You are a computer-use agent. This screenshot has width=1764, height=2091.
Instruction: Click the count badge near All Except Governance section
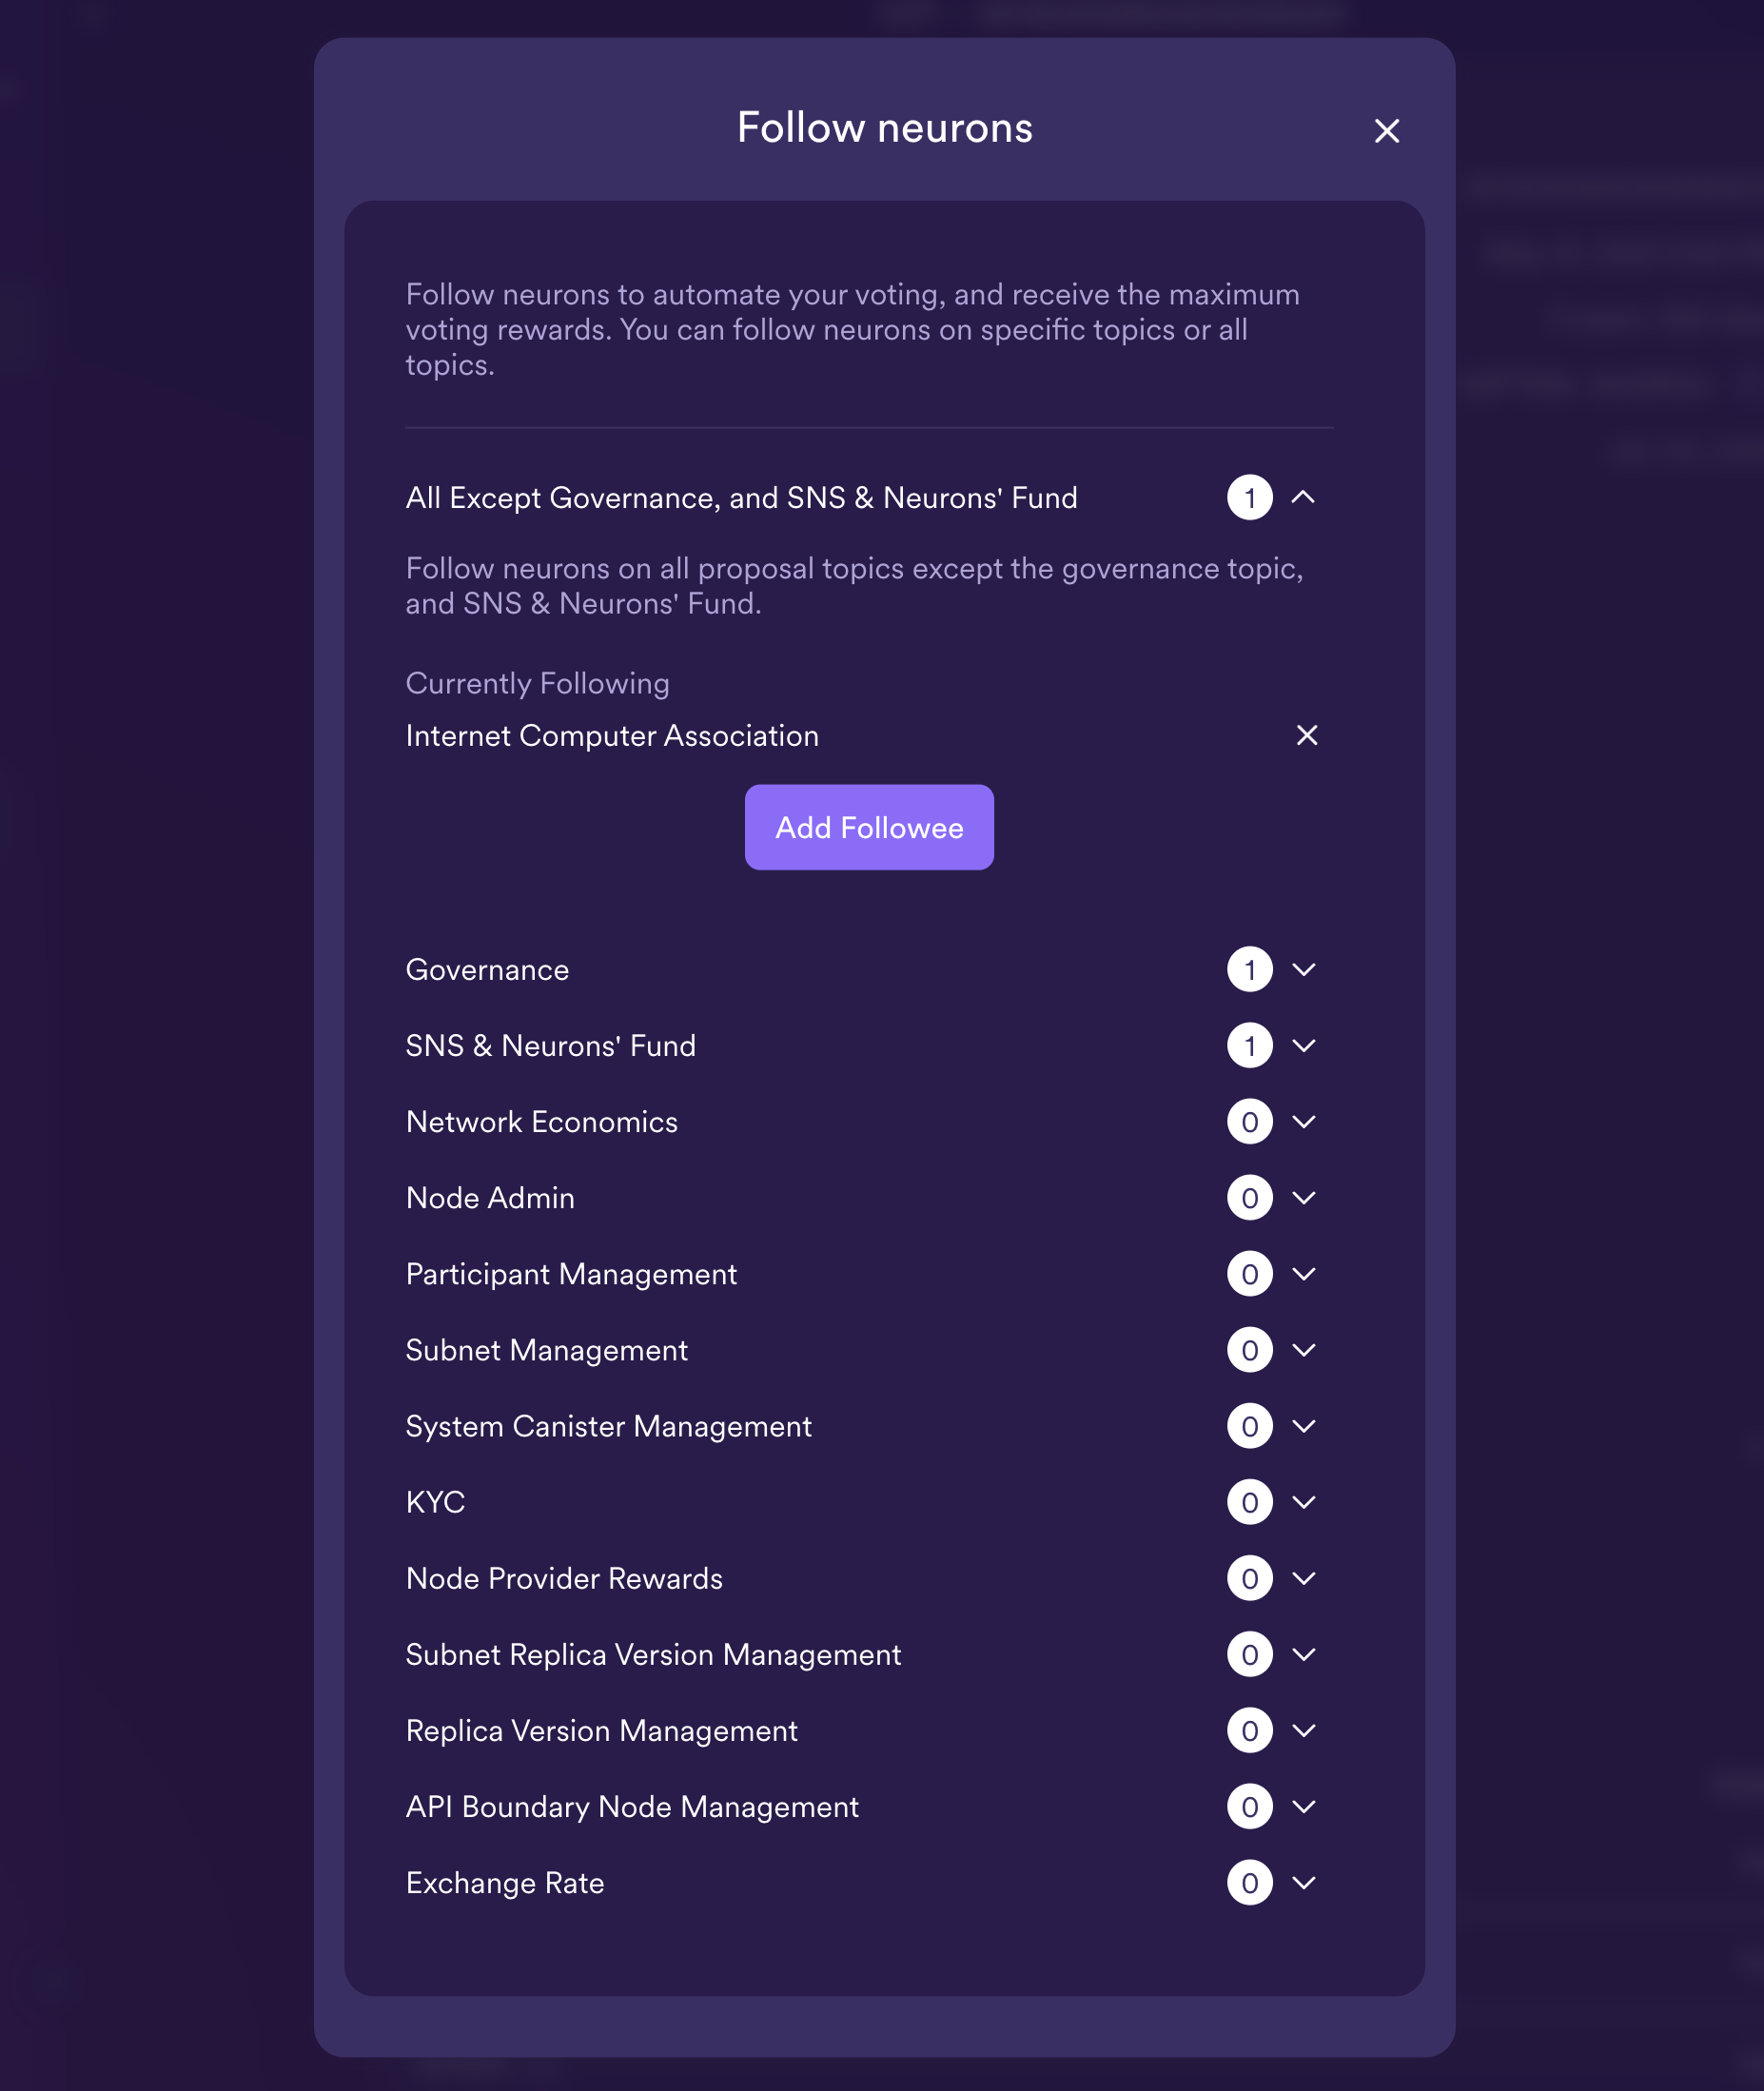[1249, 497]
